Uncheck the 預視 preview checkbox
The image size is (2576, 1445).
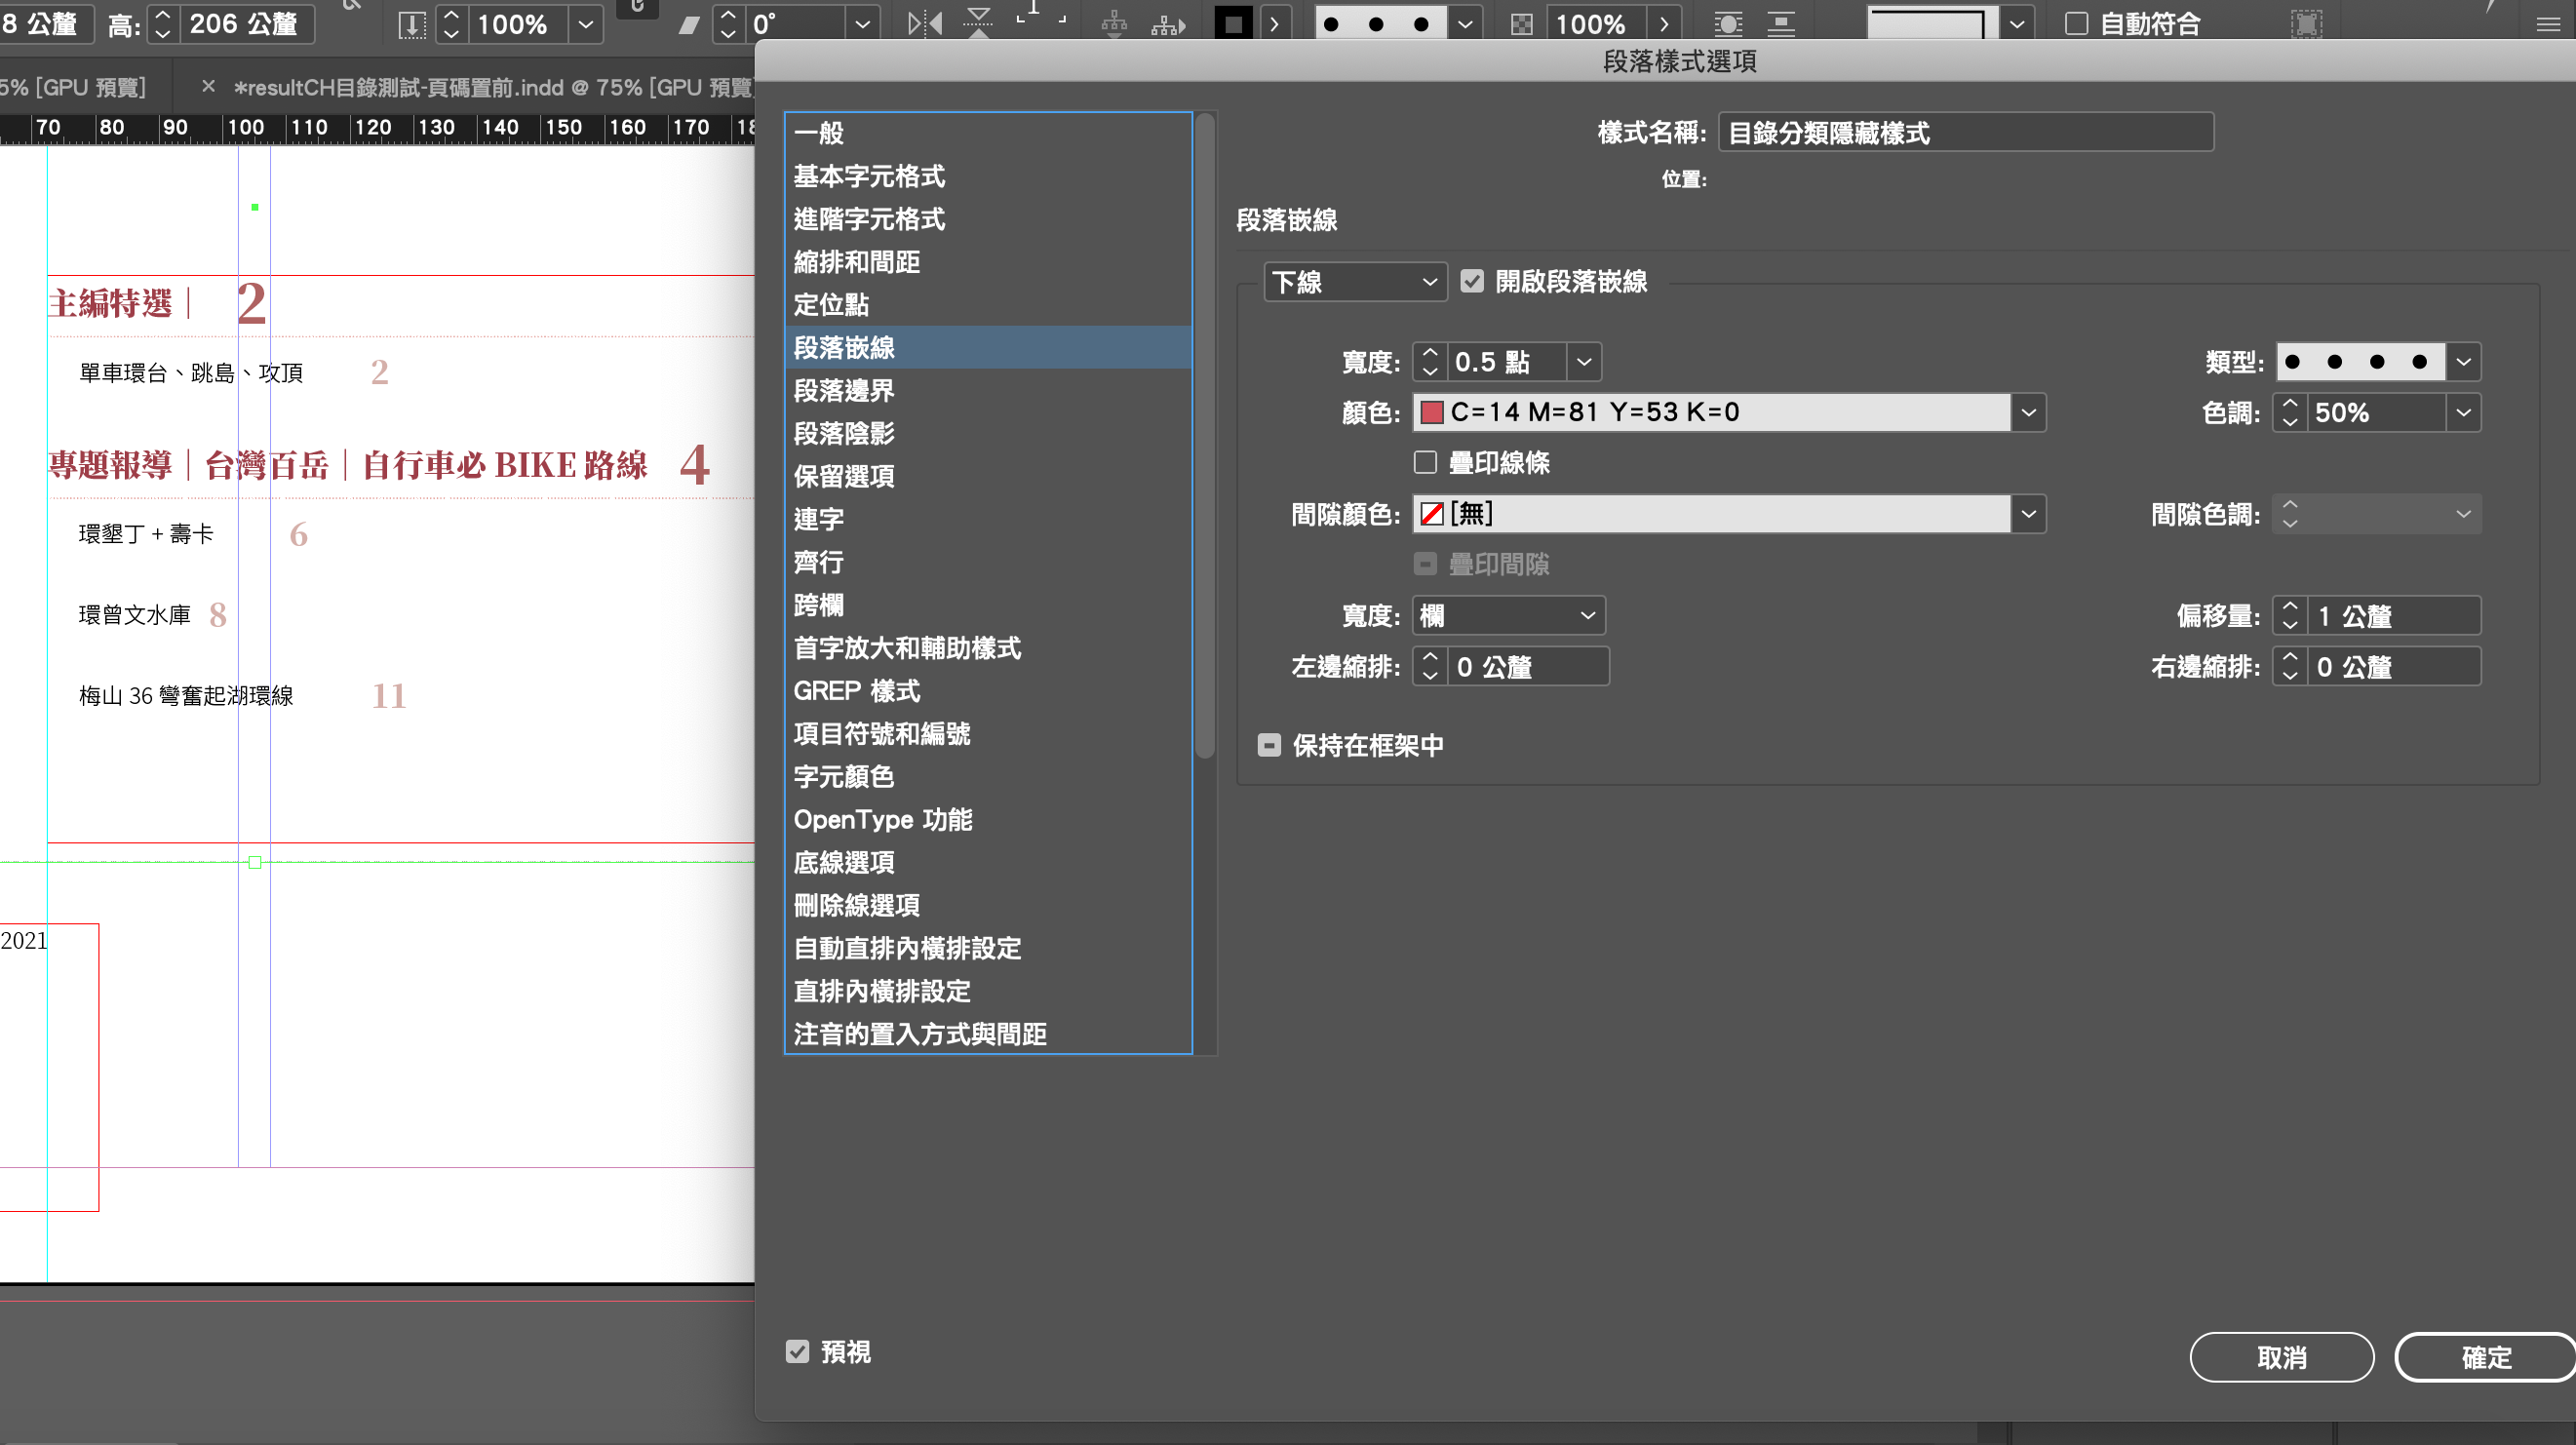[797, 1351]
